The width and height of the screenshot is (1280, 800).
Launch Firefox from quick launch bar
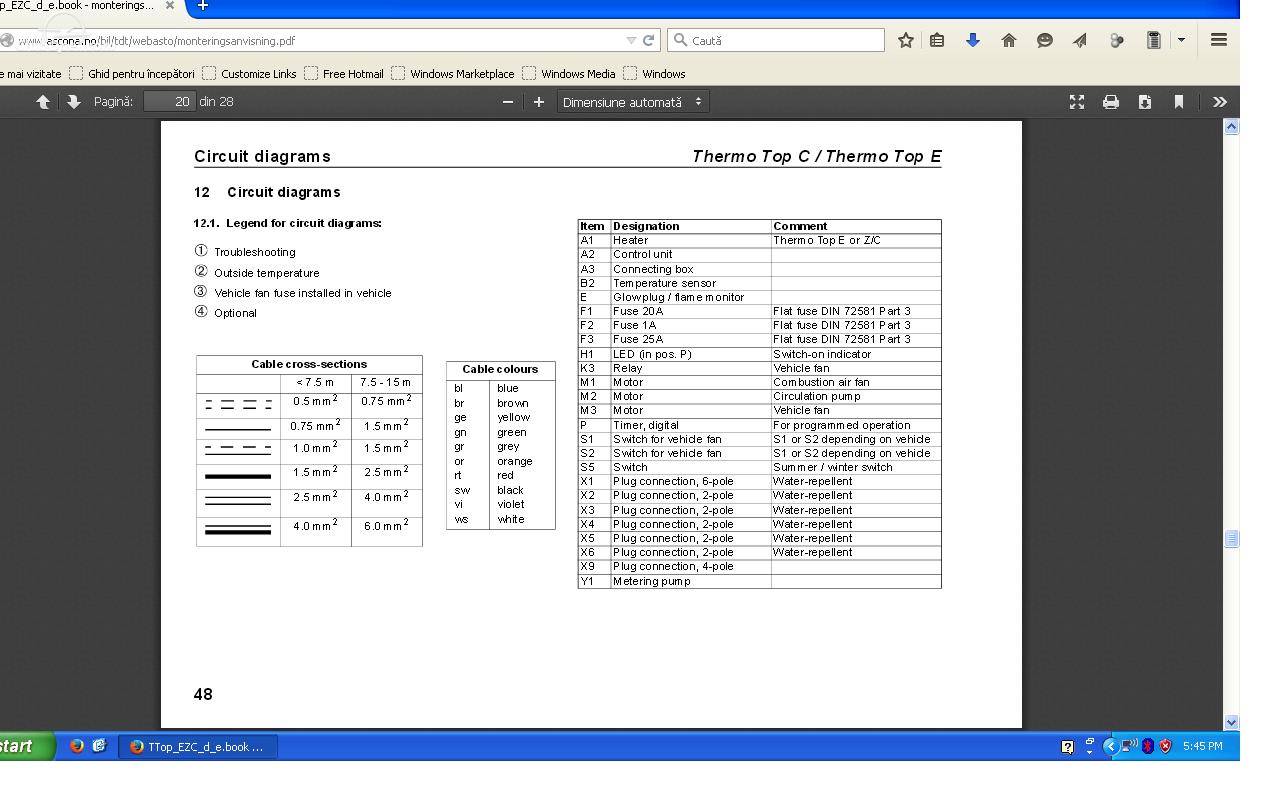point(77,746)
